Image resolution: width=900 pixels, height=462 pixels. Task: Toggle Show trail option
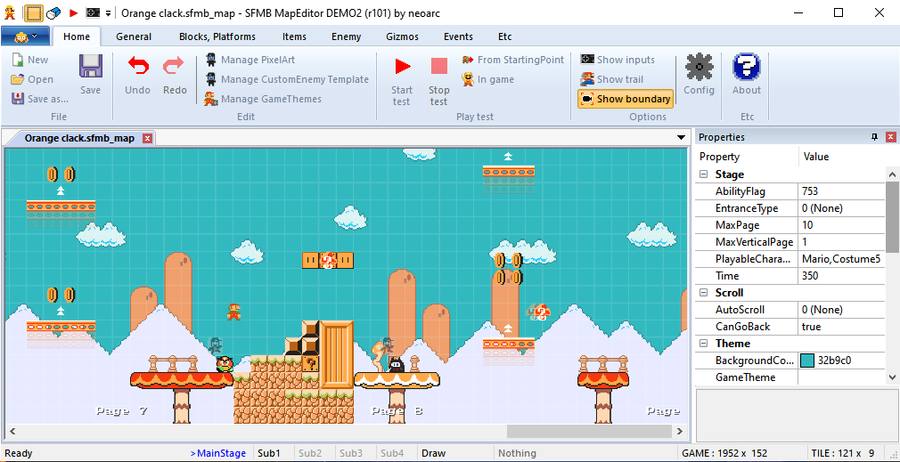612,79
